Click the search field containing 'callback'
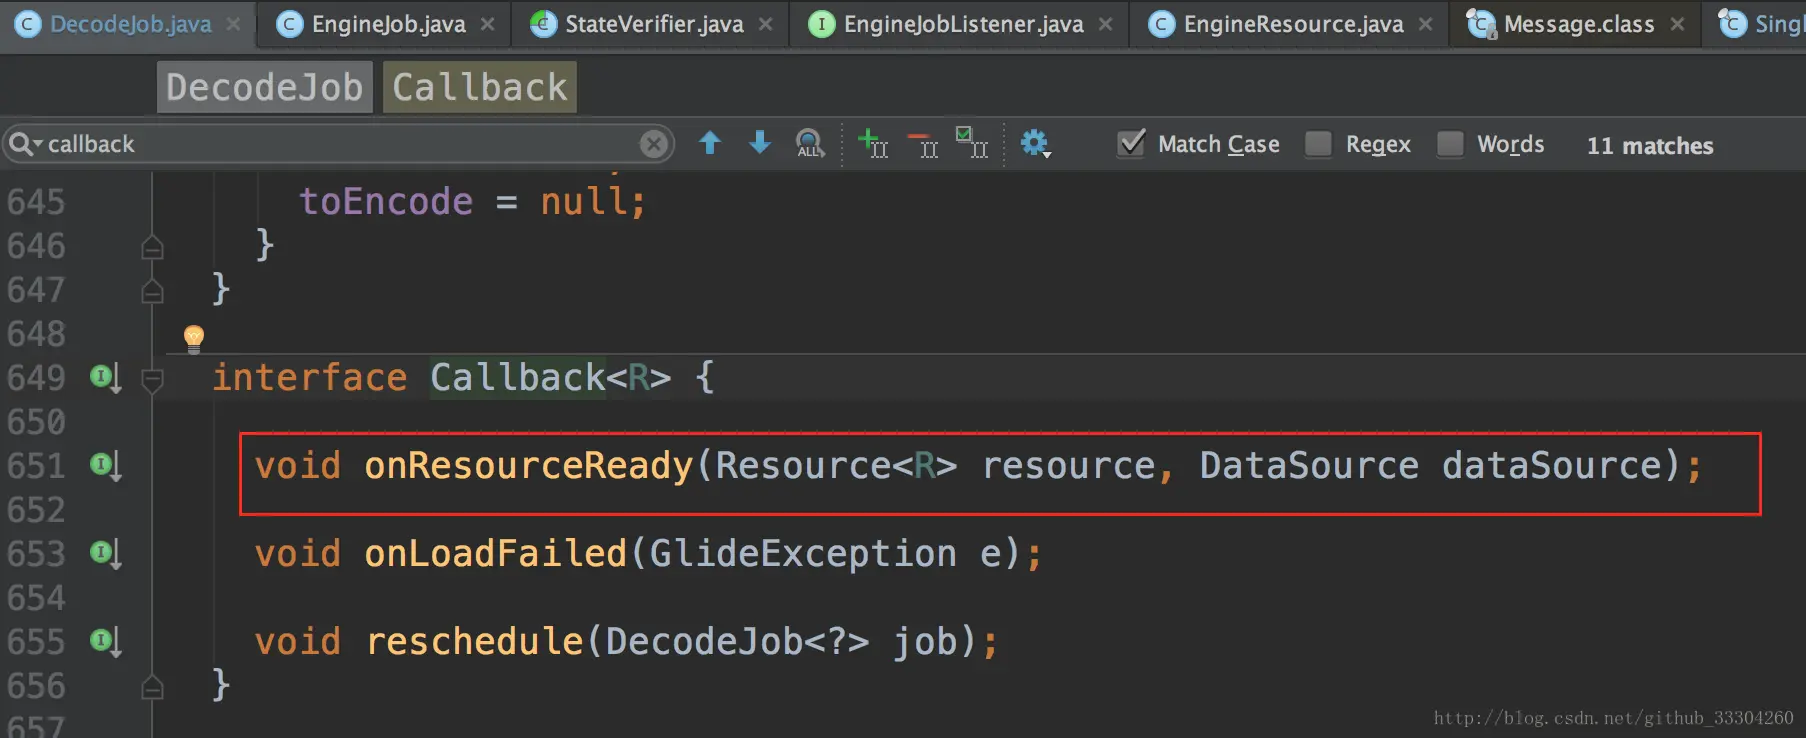1806x738 pixels. point(340,144)
